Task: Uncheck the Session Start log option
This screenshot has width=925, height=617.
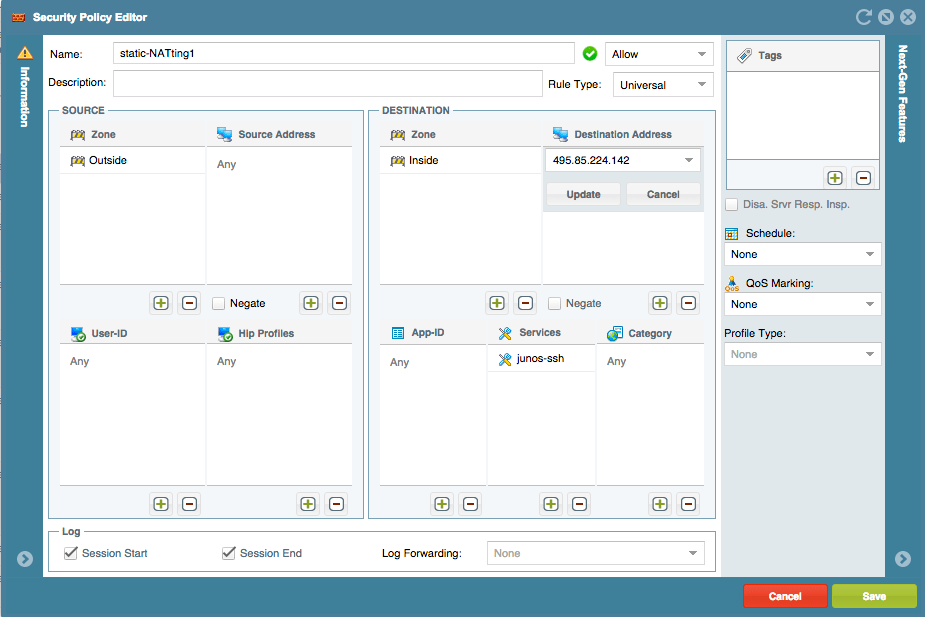Action: coord(71,553)
